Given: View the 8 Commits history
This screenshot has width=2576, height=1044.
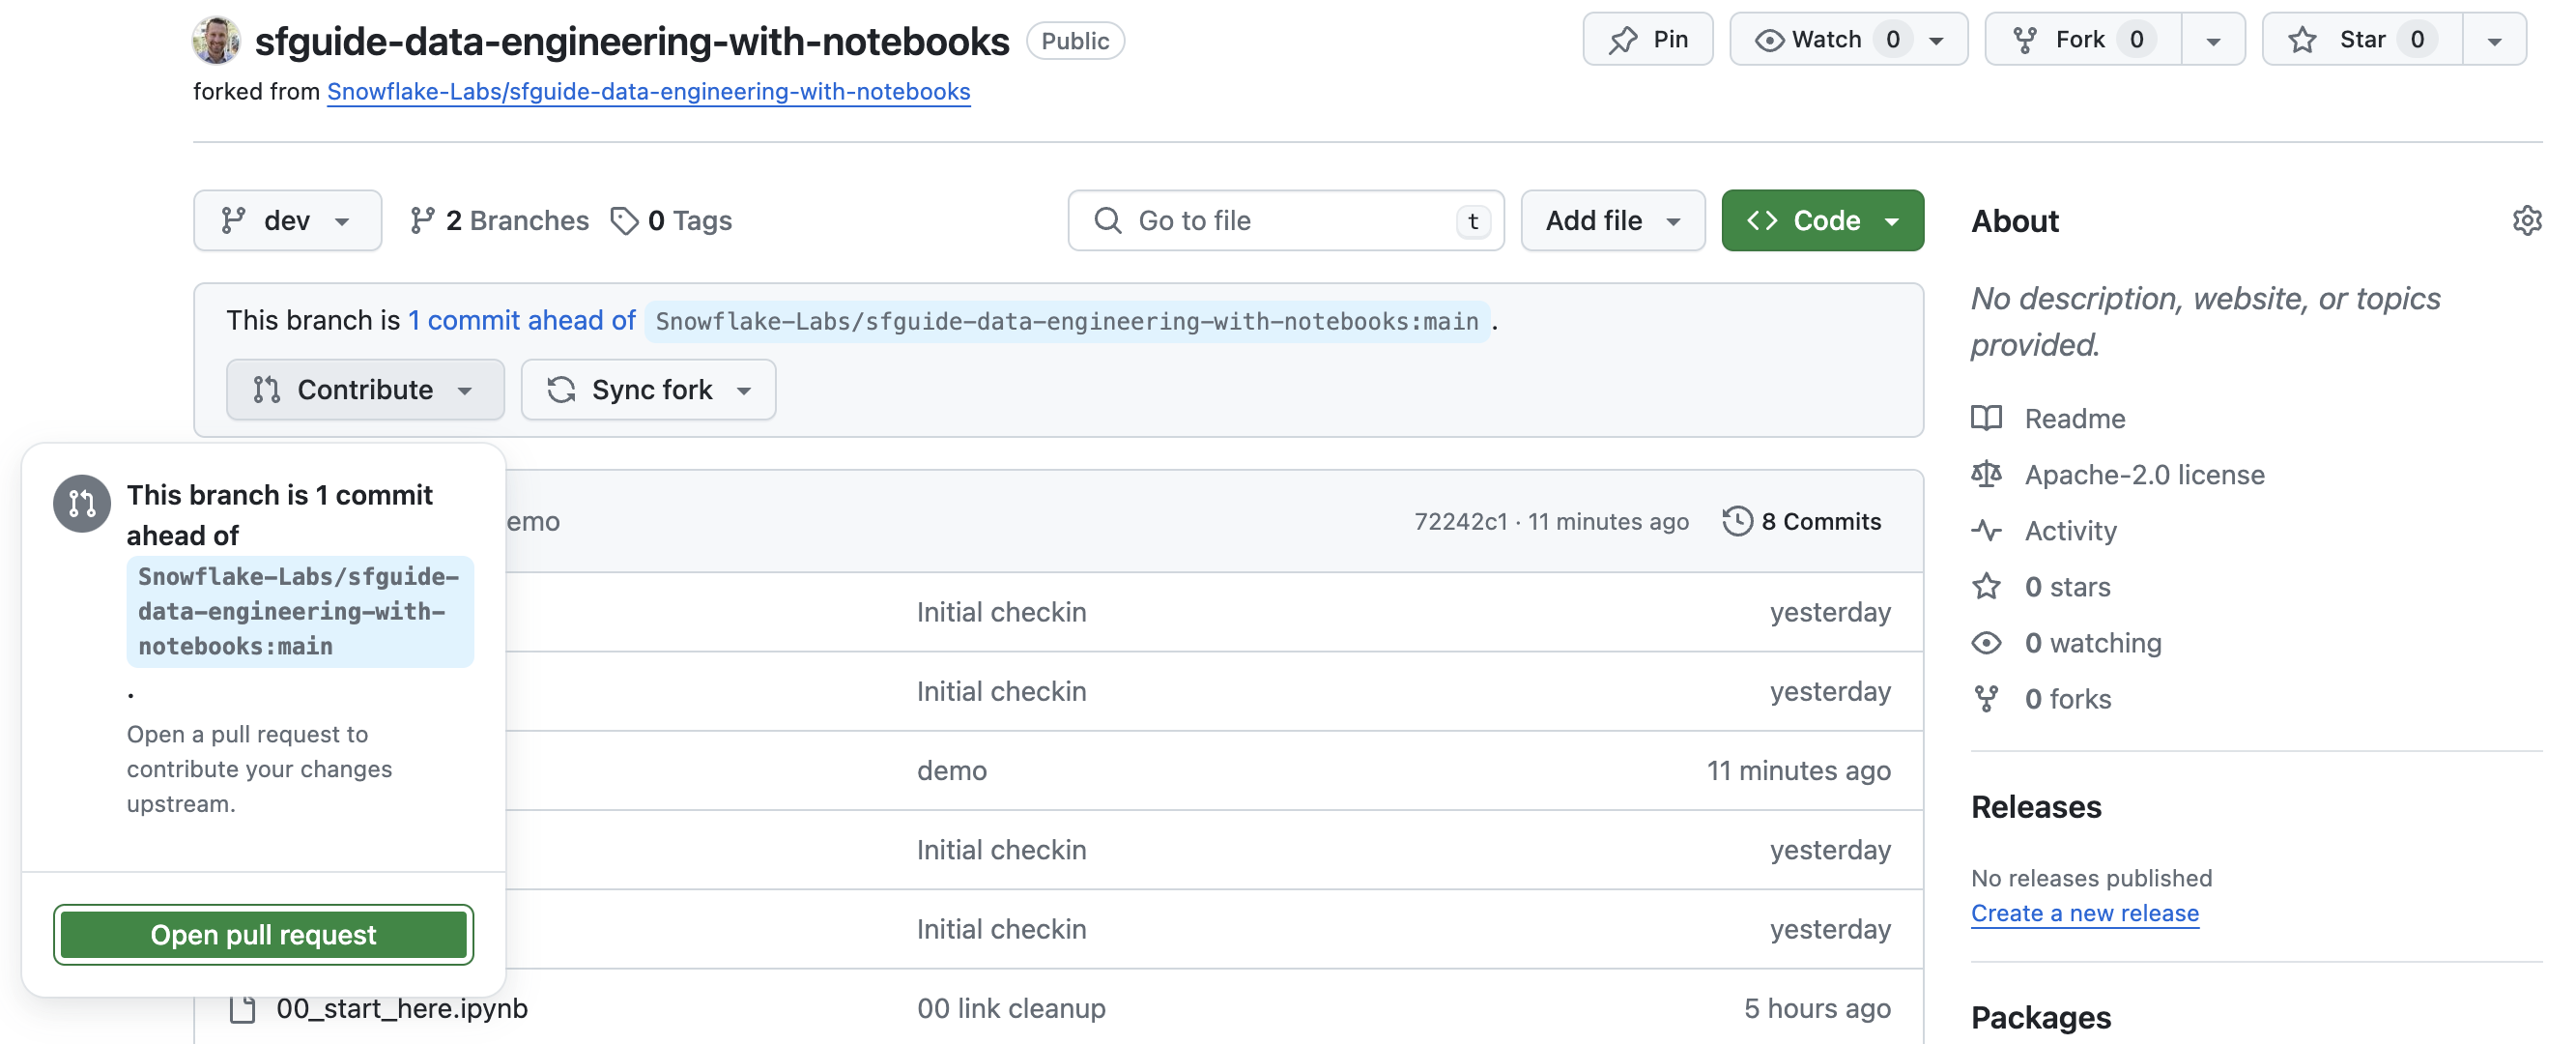Looking at the screenshot, I should pos(1802,521).
